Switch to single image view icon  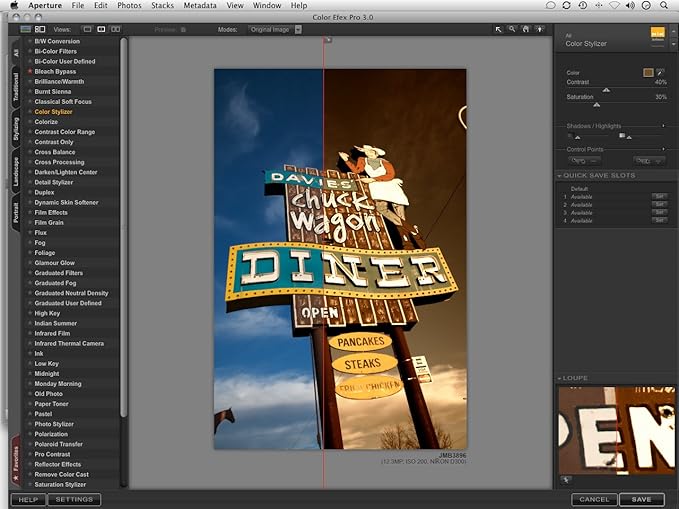87,30
